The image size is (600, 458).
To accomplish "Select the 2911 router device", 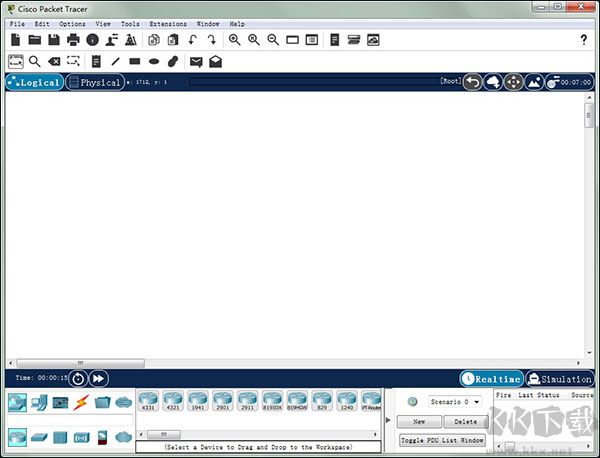I will tap(245, 402).
